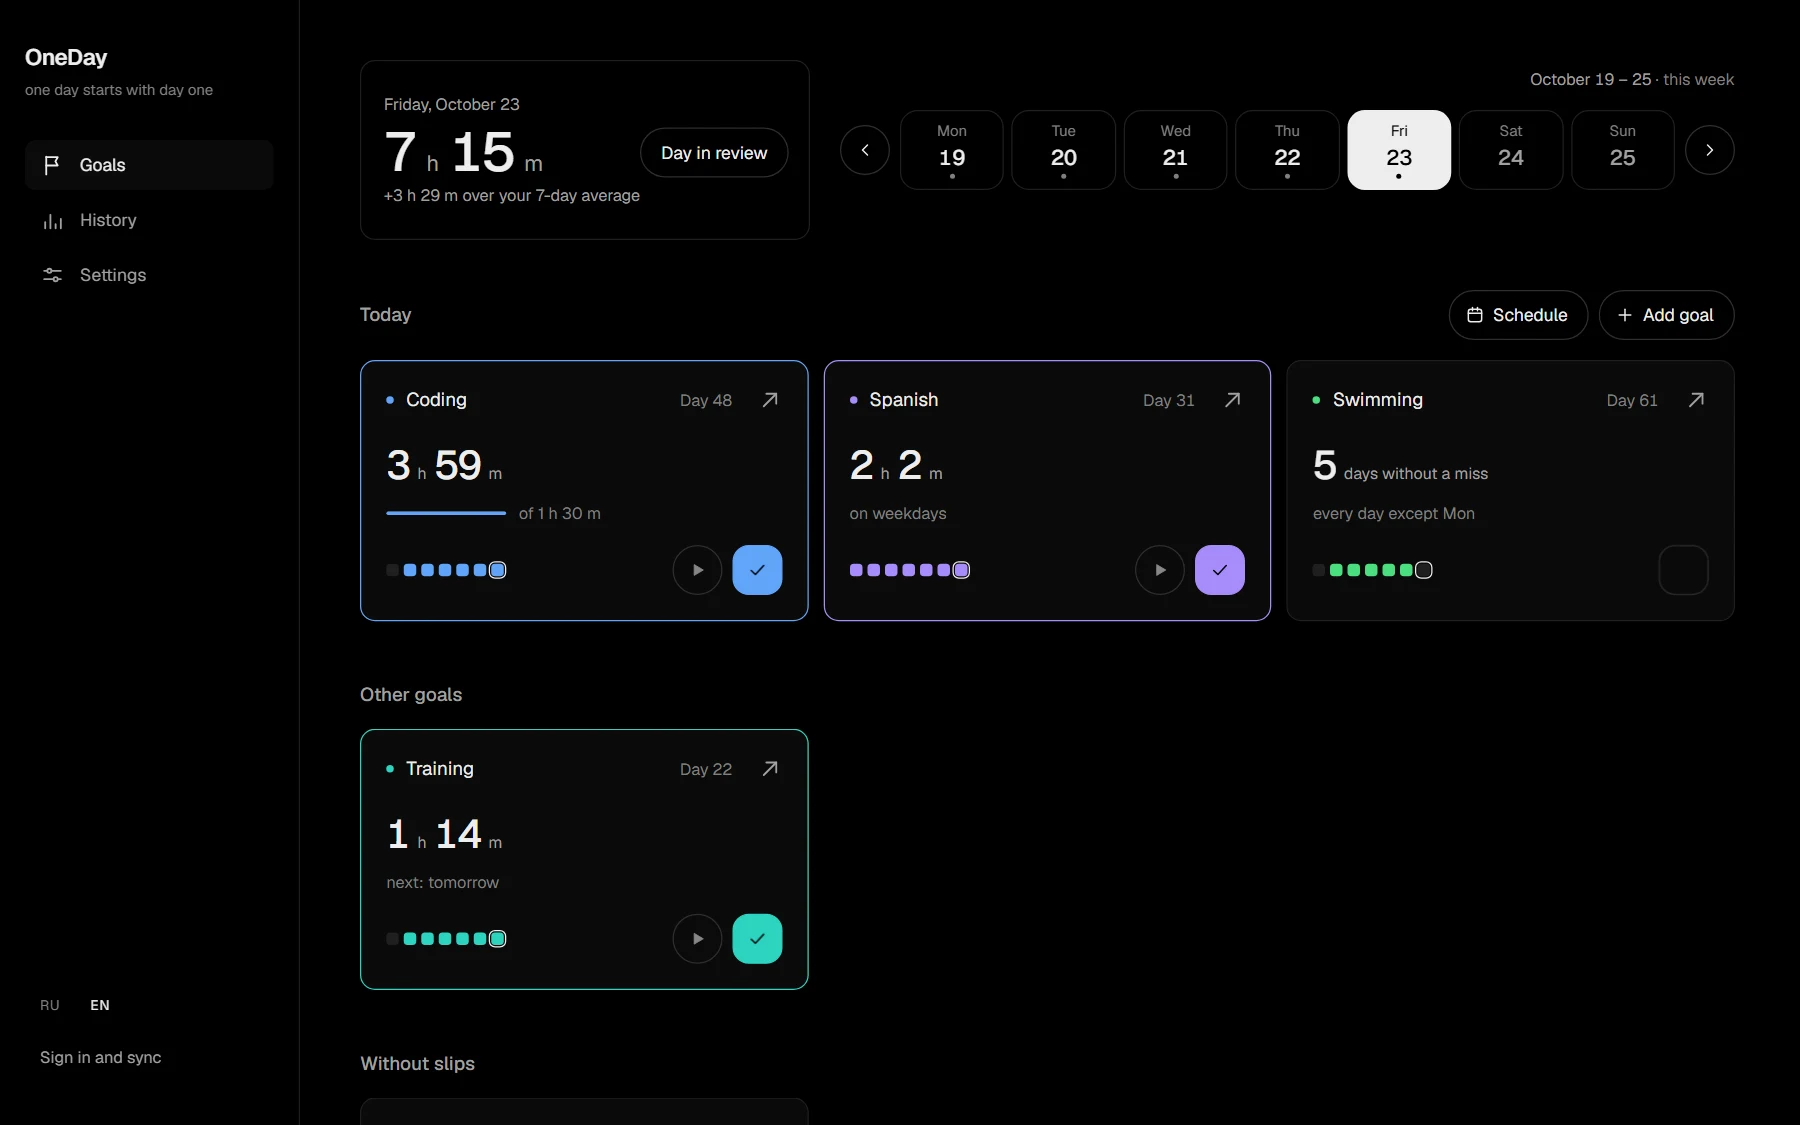Click the OneDay logo title
Image resolution: width=1800 pixels, height=1125 pixels.
point(66,58)
